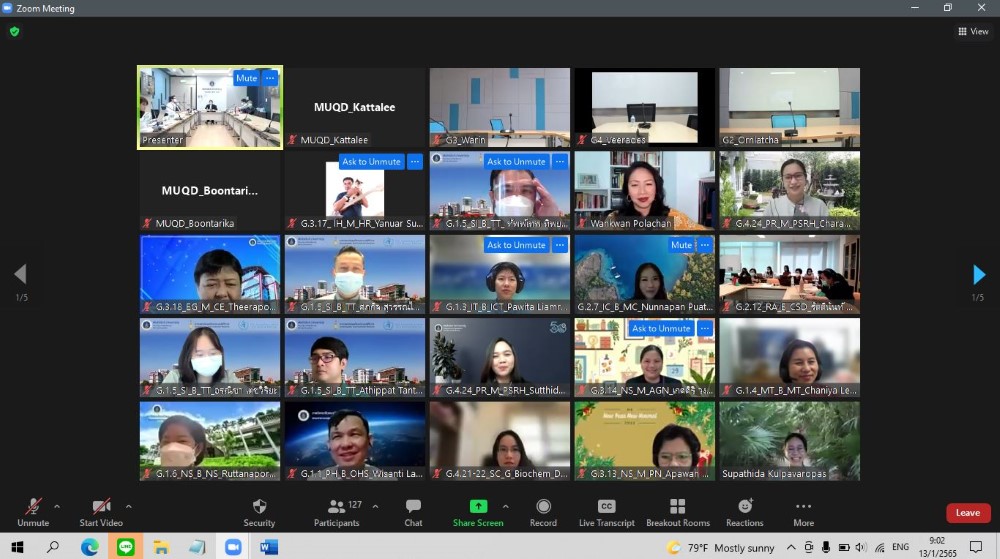Select Wankwan Polachan's video thumbnail
Viewport: 1000px width, 559px height.
[x=644, y=190]
